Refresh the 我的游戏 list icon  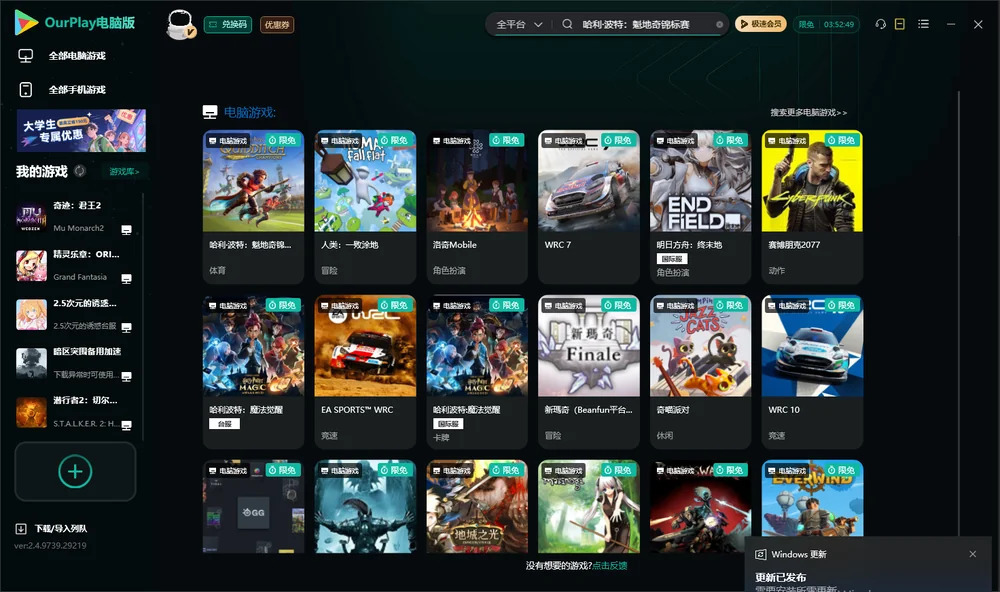(80, 171)
